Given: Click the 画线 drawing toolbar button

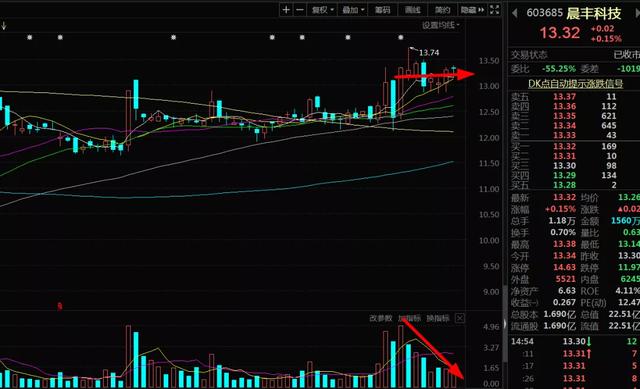Looking at the screenshot, I should [x=412, y=10].
